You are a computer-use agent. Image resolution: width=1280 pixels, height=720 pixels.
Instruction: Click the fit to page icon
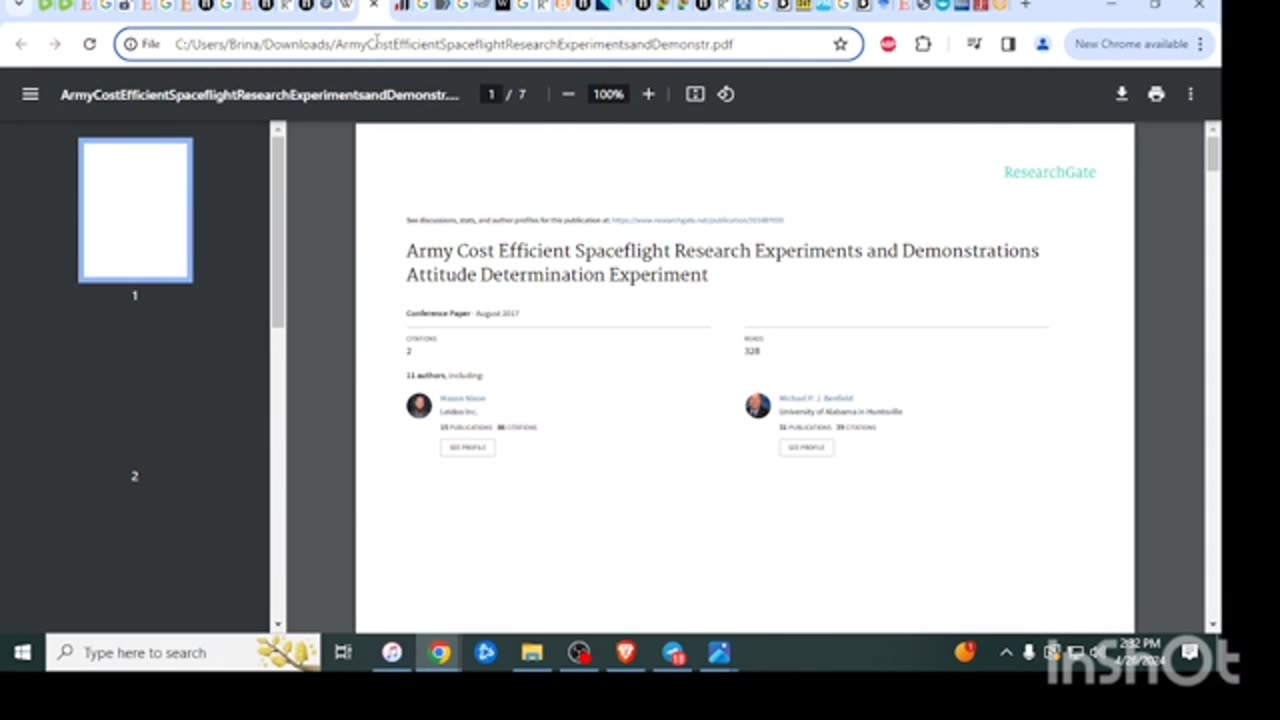[x=695, y=94]
